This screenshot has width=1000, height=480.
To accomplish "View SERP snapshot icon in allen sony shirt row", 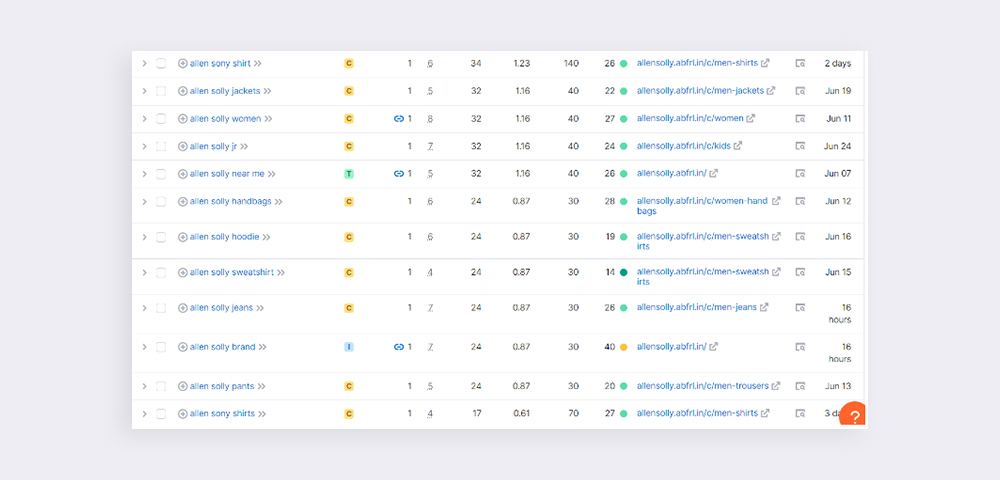I will pyautogui.click(x=800, y=63).
